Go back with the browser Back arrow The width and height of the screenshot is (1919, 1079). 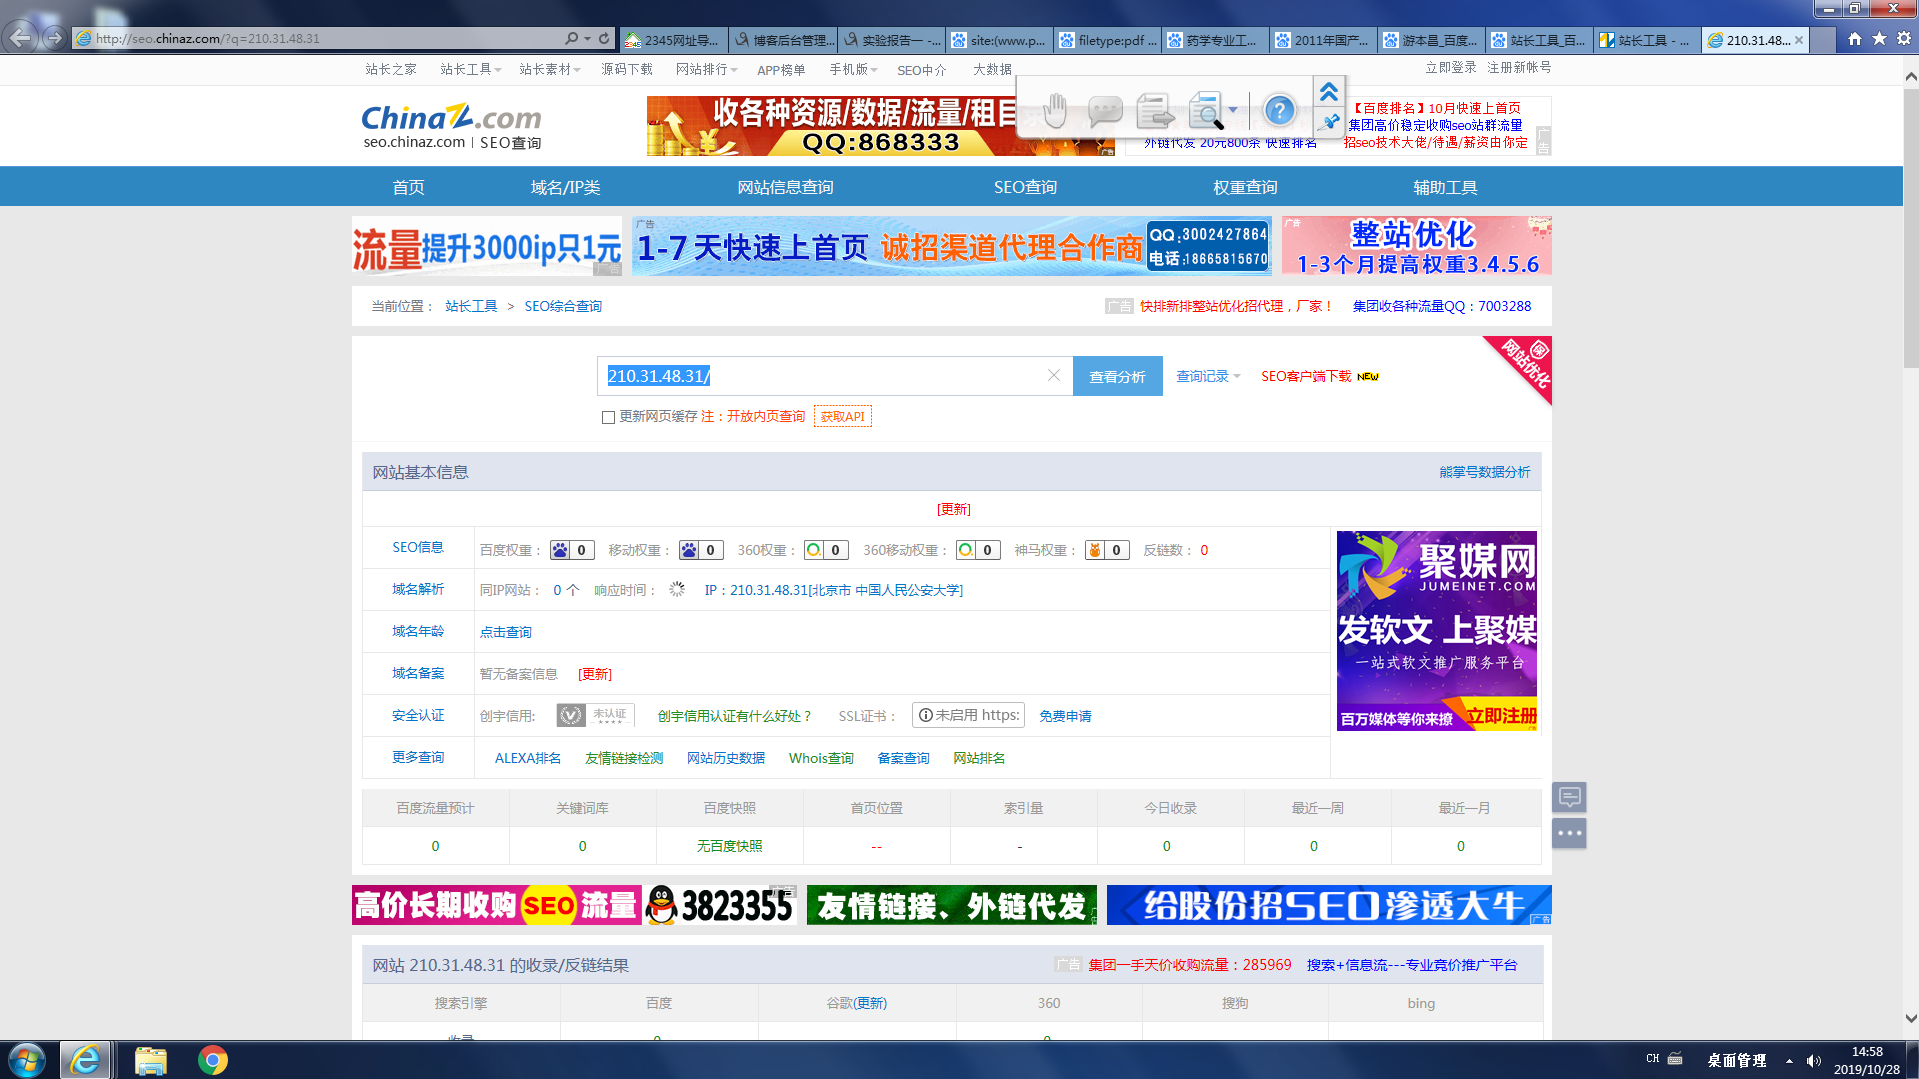(20, 38)
